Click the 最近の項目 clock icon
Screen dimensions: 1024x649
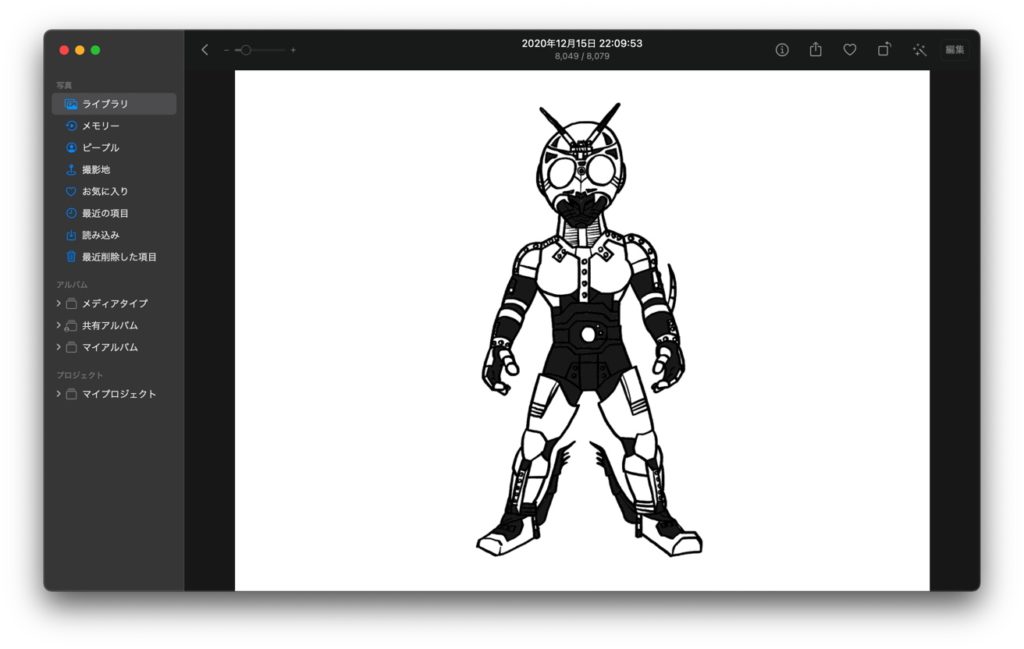click(x=71, y=214)
